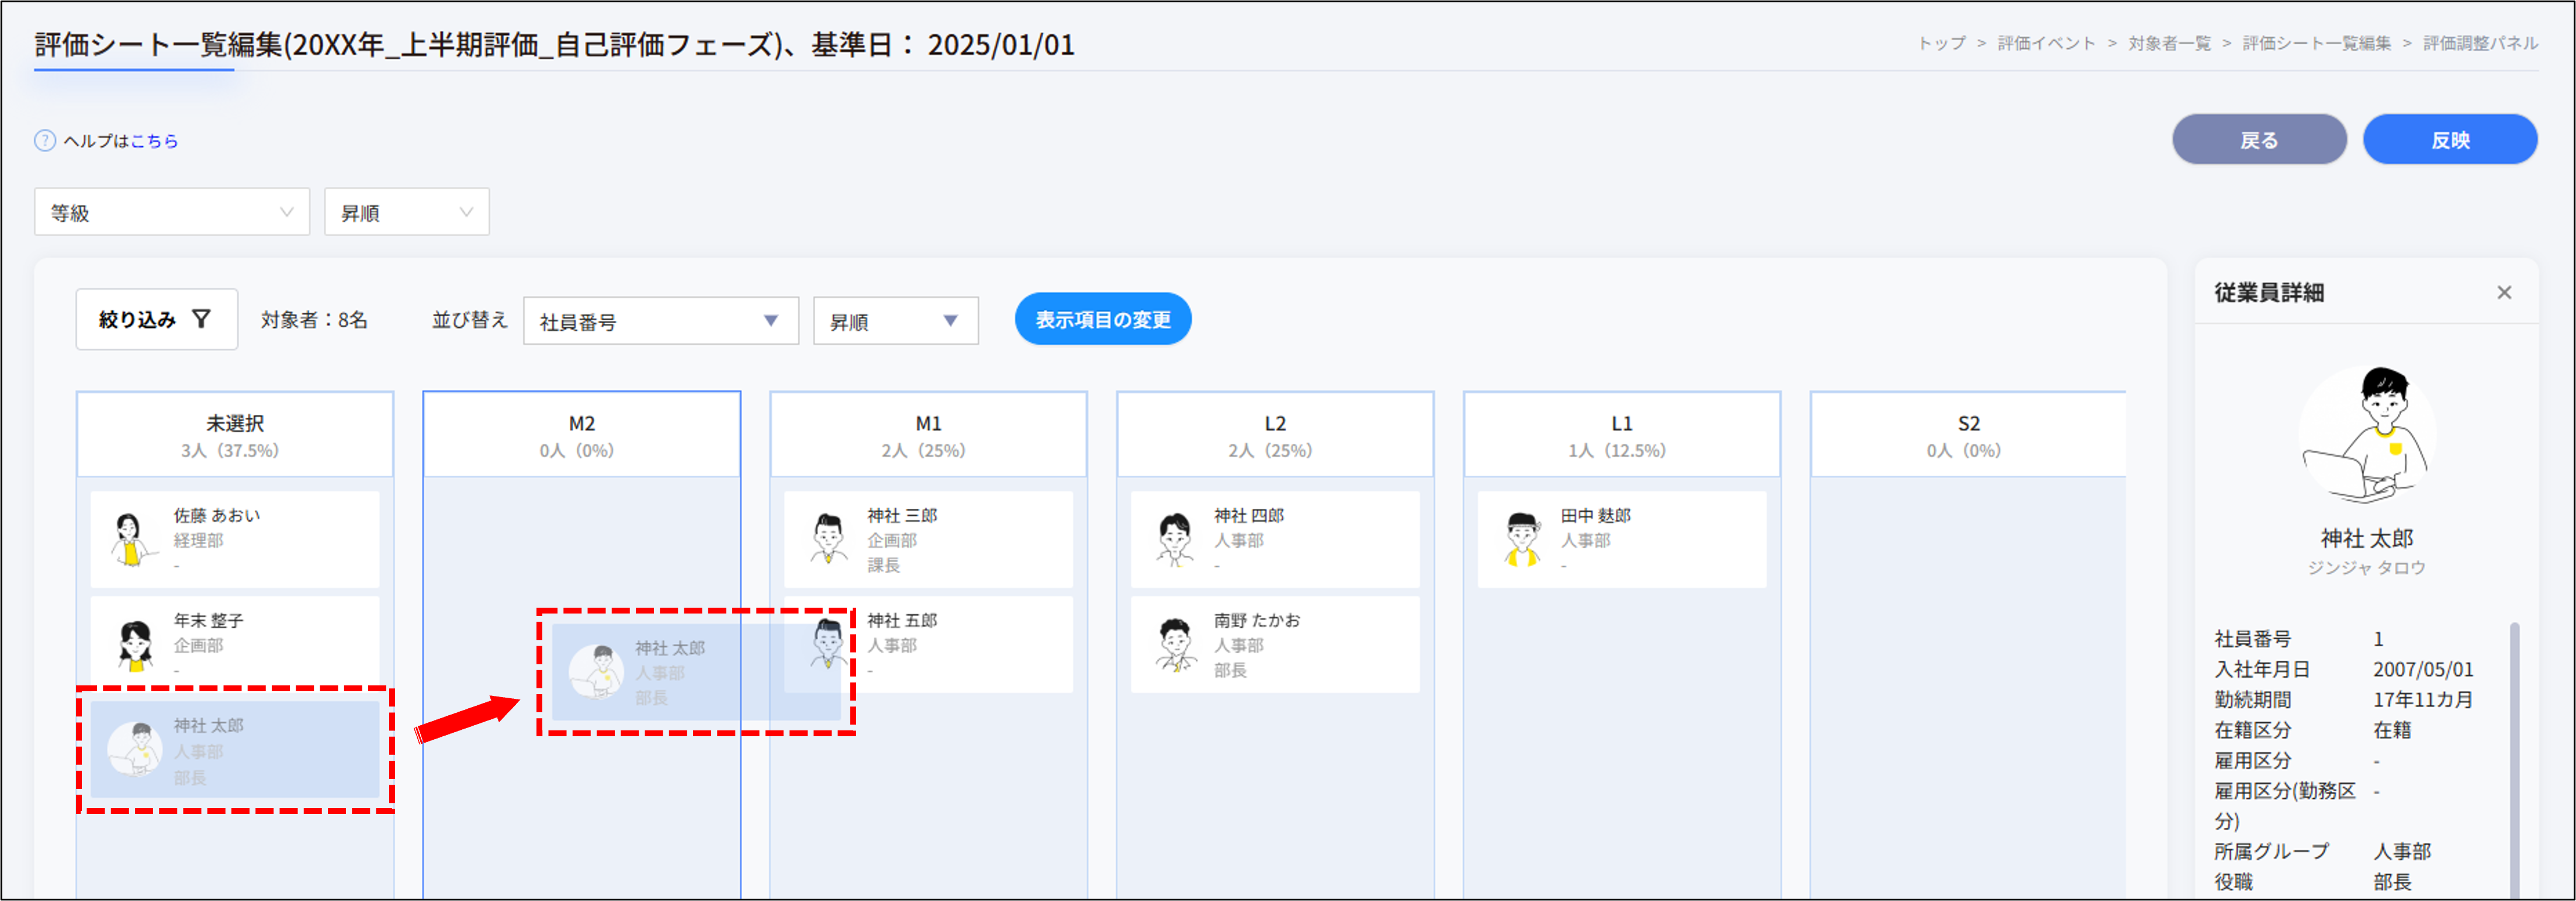The image size is (2576, 901).
Task: Navigate to 評価イベント via the breadcrumb
Action: point(2046,43)
